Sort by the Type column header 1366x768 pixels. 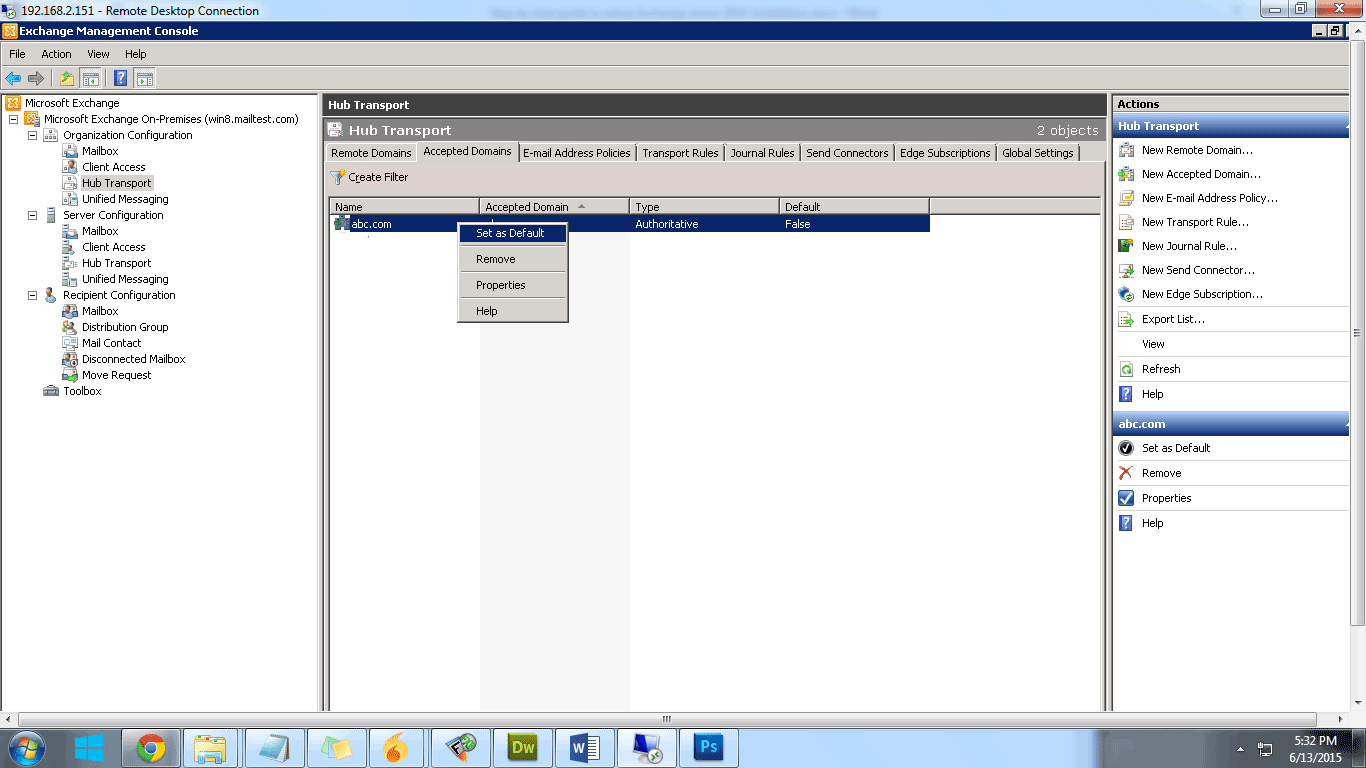705,207
